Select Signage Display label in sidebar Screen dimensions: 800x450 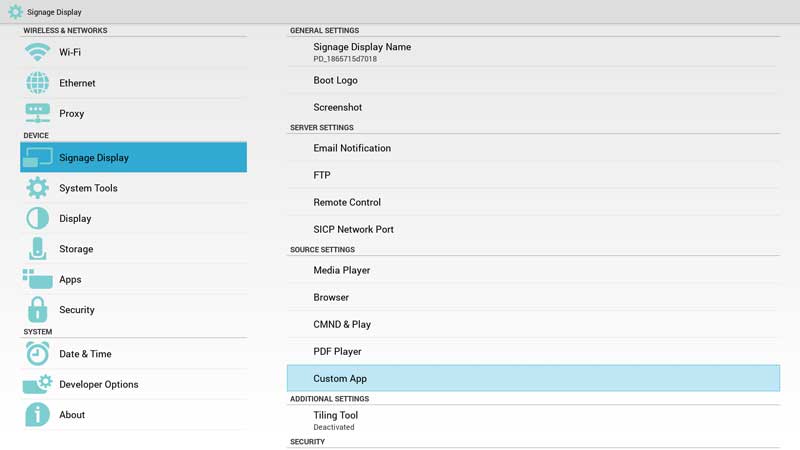click(94, 158)
